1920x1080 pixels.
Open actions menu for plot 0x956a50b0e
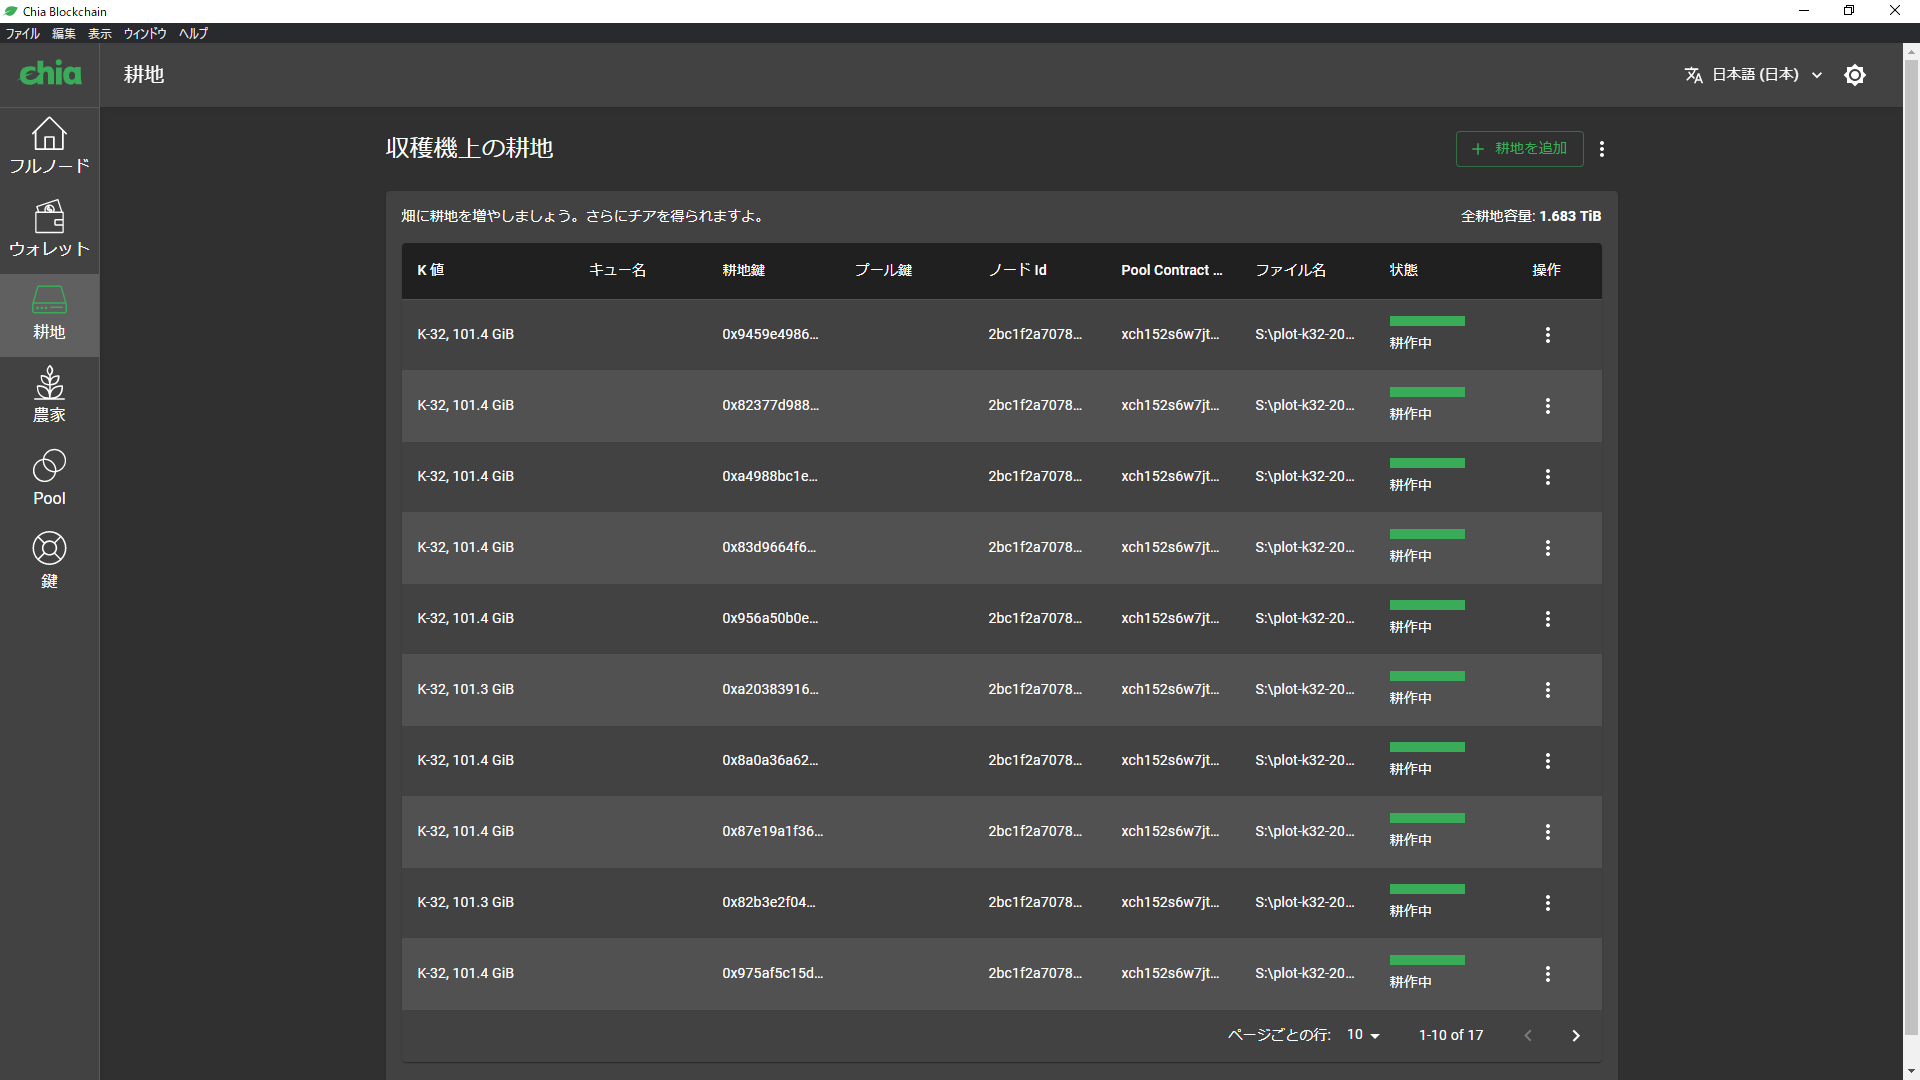[1548, 619]
